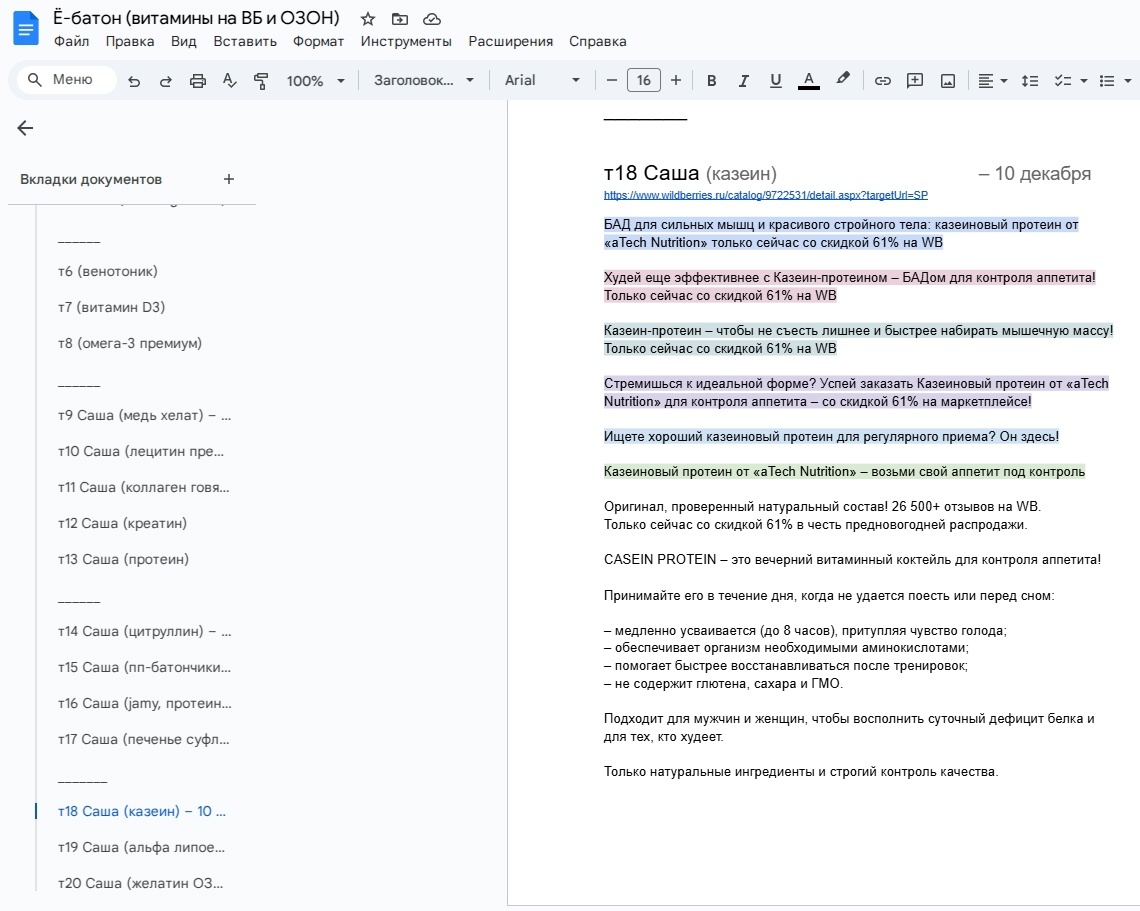Run the spelling and grammar check icon
This screenshot has width=1140, height=911.
pos(230,81)
